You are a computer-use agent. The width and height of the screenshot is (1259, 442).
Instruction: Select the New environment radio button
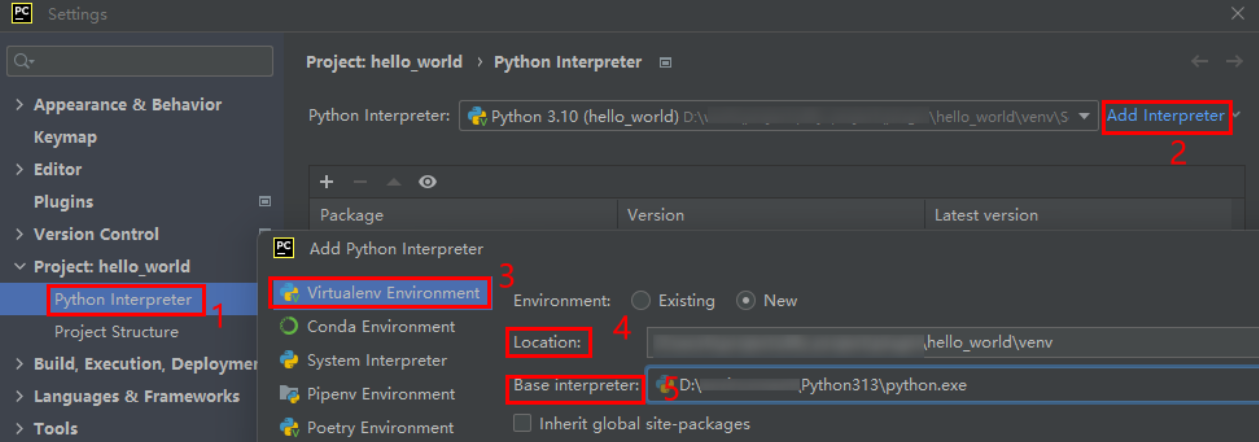pyautogui.click(x=745, y=300)
